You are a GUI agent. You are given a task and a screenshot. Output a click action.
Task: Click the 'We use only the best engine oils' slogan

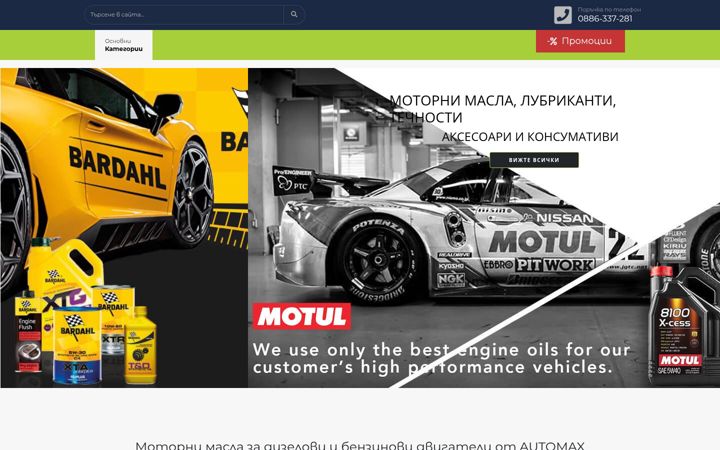tap(441, 358)
